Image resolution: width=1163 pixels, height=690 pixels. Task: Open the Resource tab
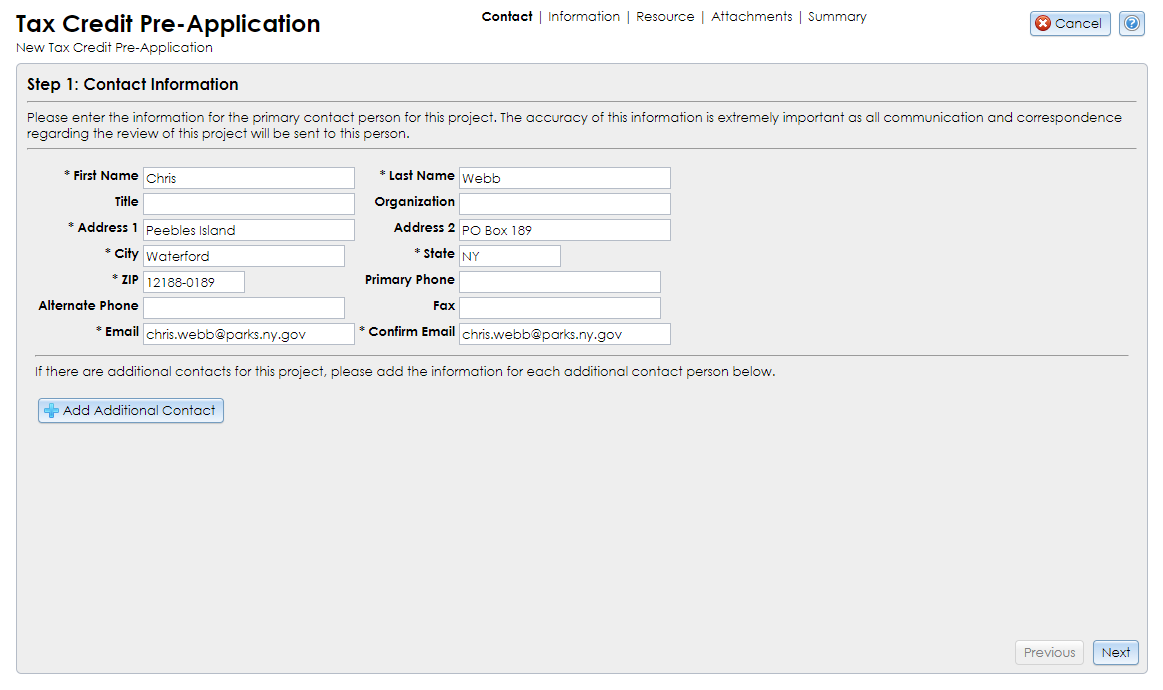tap(665, 16)
